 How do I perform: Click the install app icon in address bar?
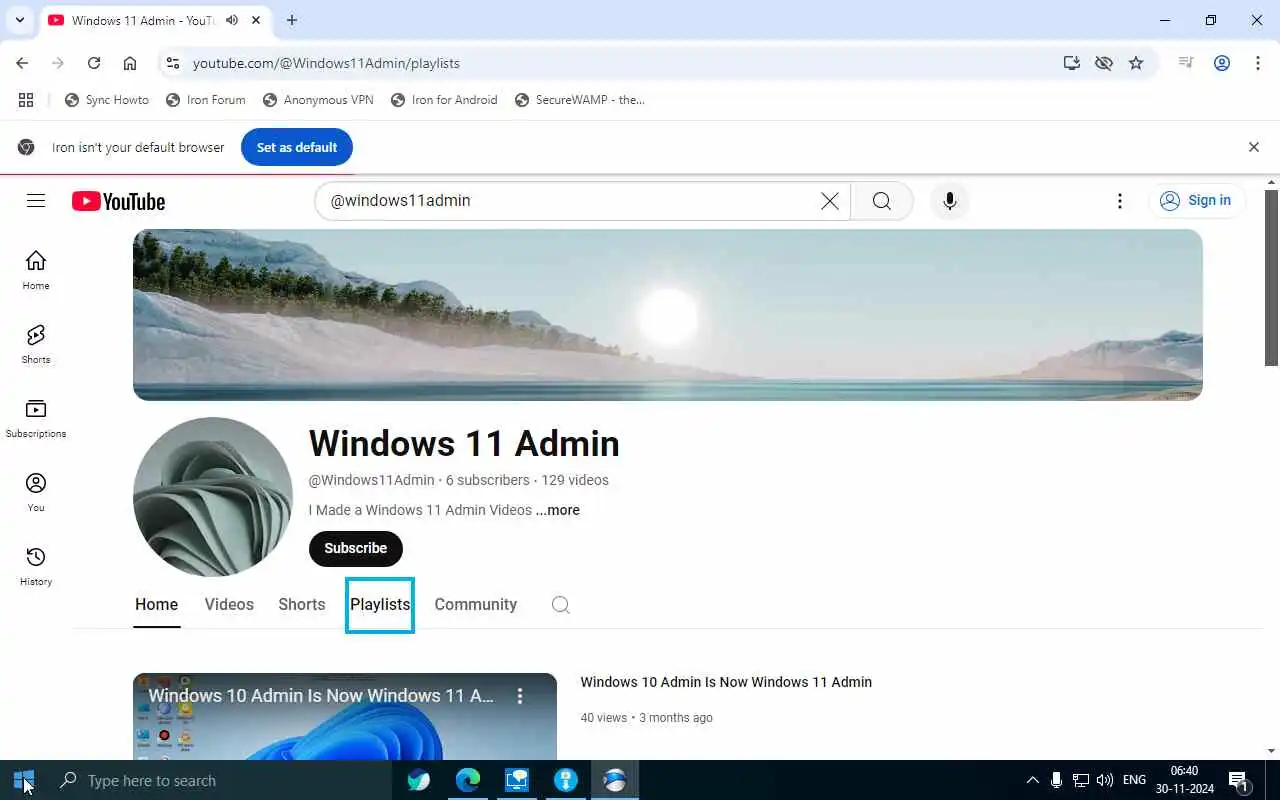(1072, 63)
